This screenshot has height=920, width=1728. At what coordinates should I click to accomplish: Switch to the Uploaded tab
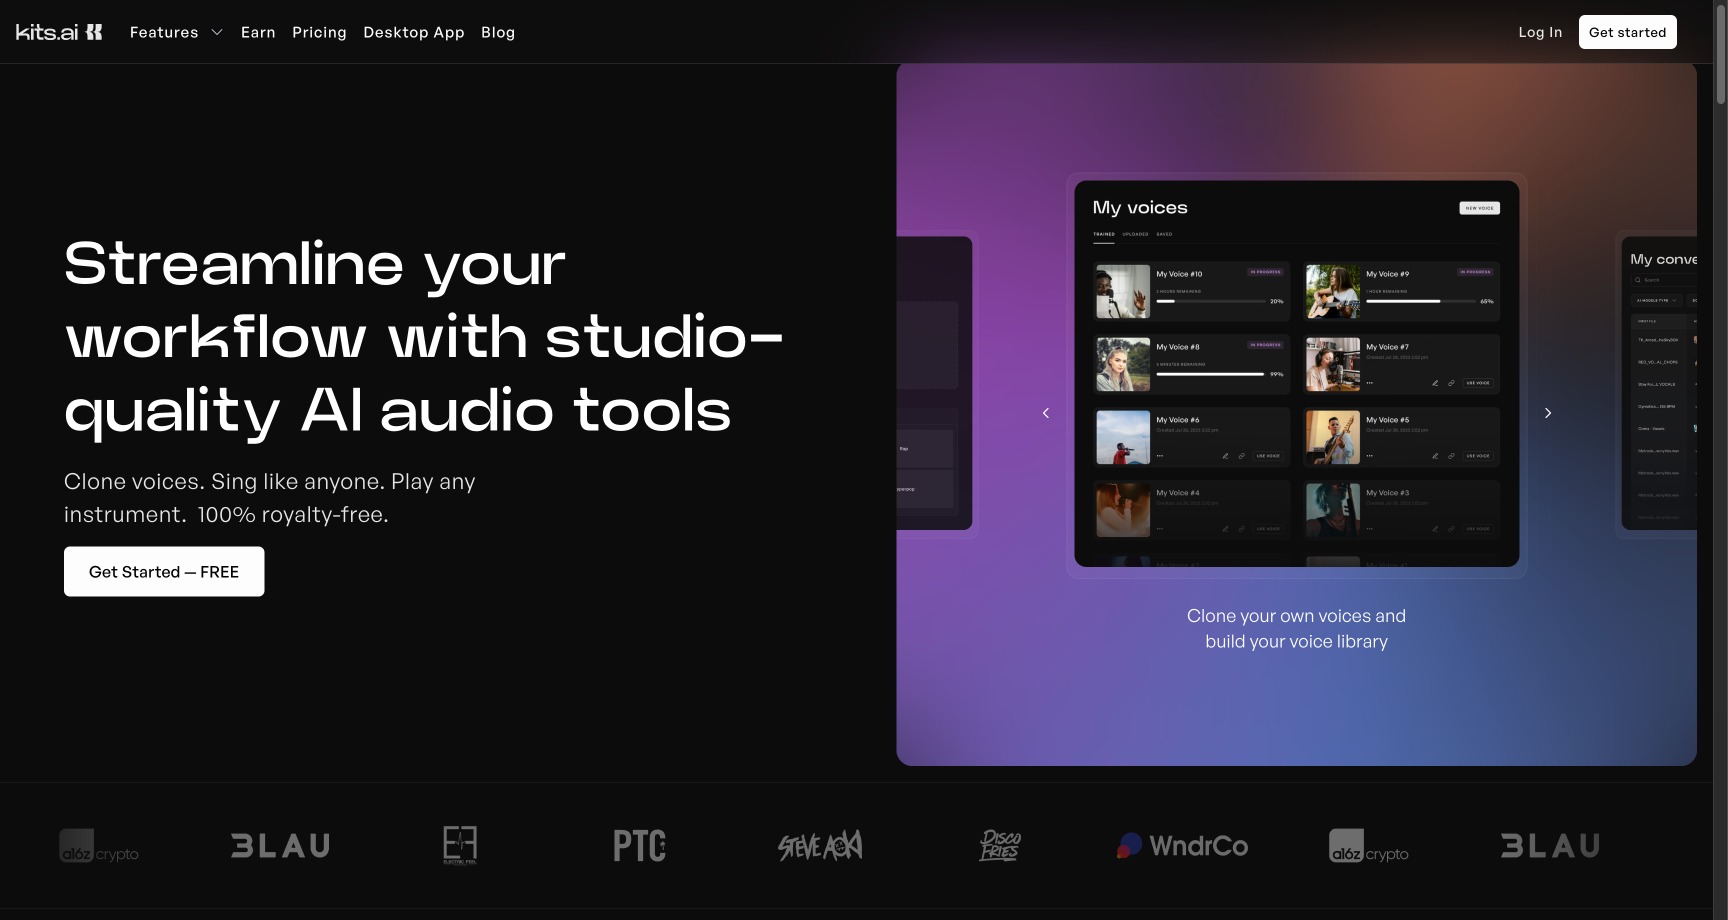[x=1137, y=234]
